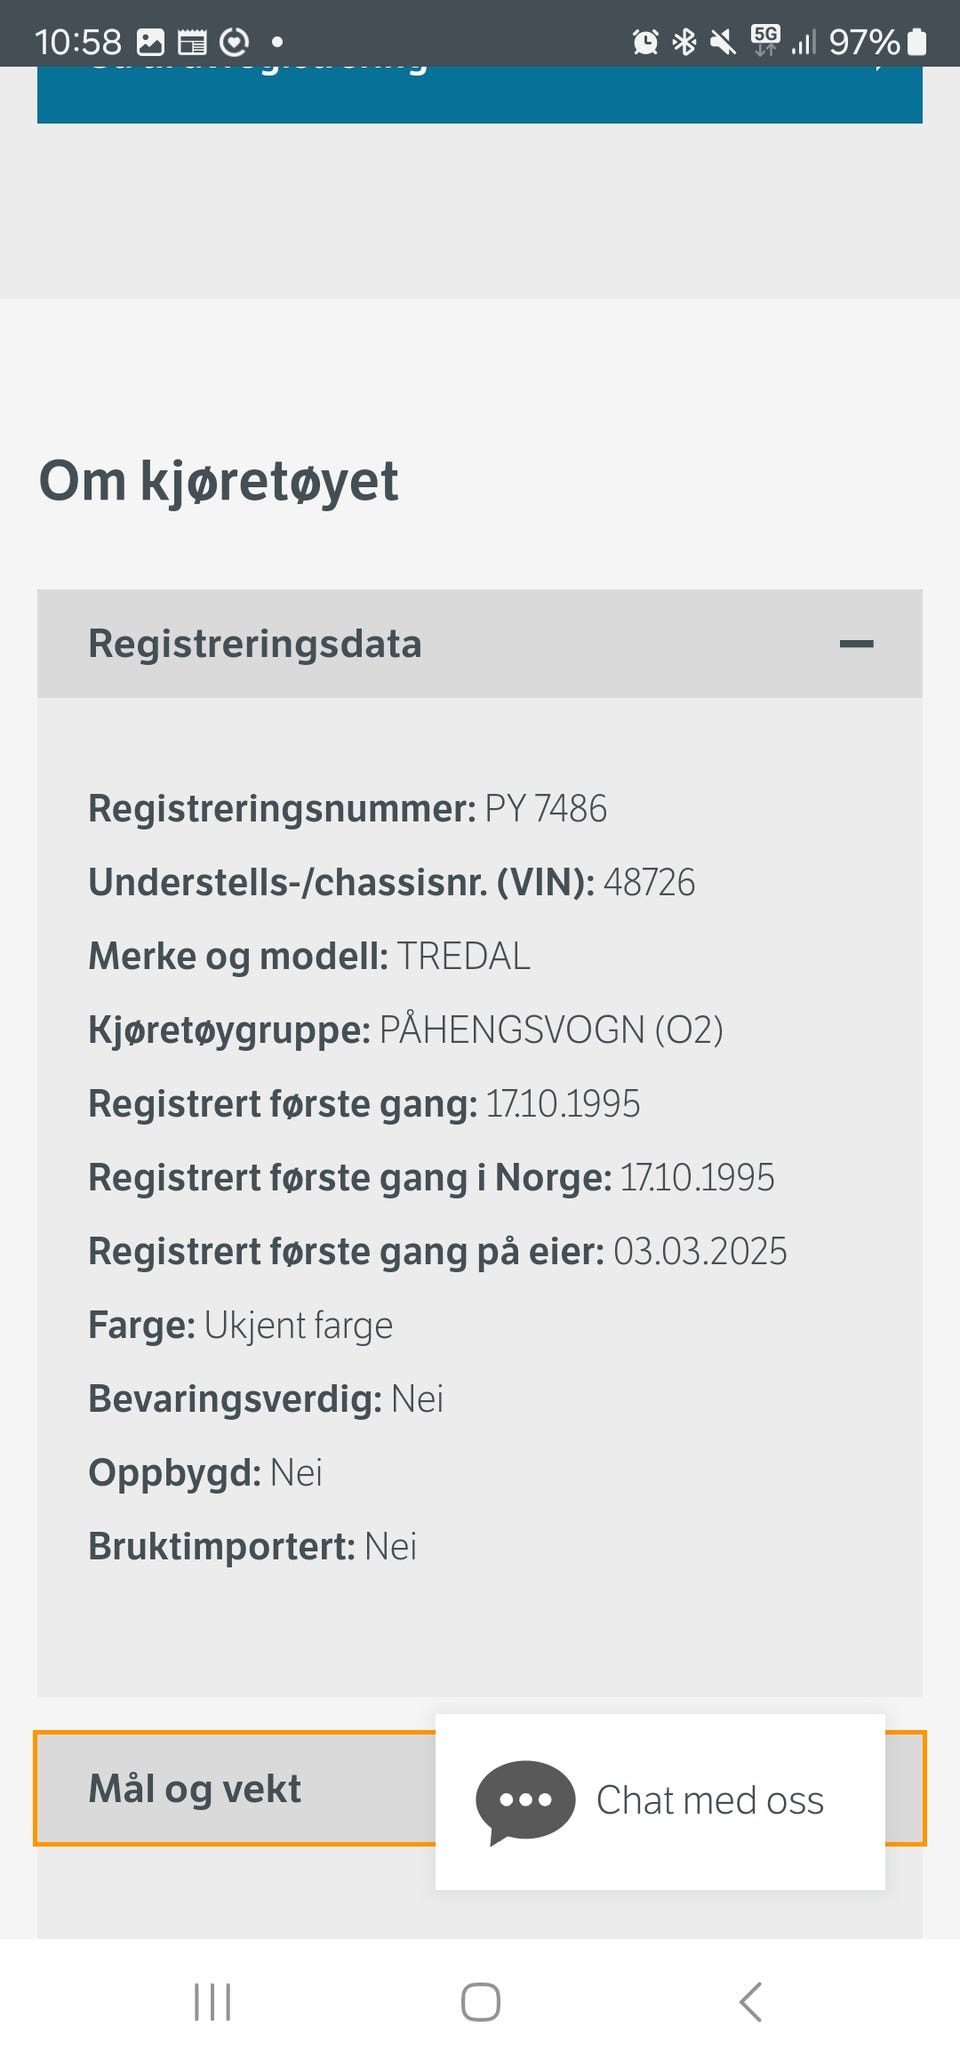Tap the registration number PY 7486

(545, 809)
